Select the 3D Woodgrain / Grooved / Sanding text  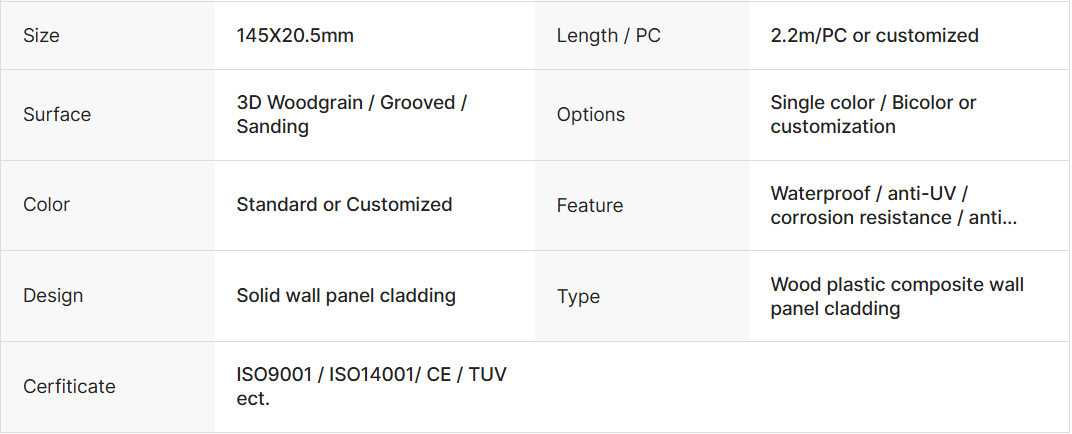click(351, 115)
